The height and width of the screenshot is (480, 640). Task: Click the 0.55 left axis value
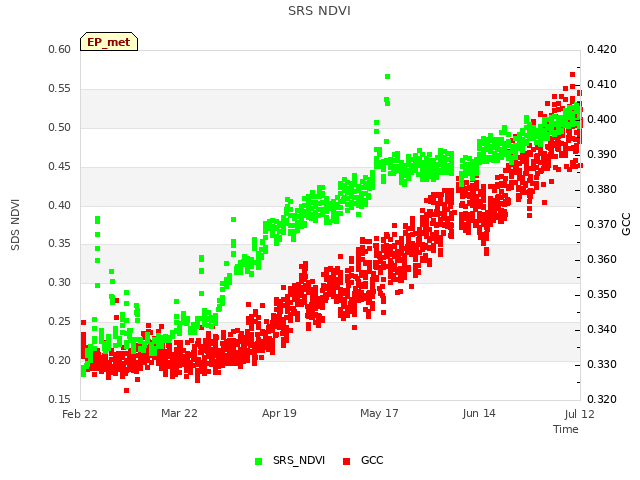tap(60, 89)
